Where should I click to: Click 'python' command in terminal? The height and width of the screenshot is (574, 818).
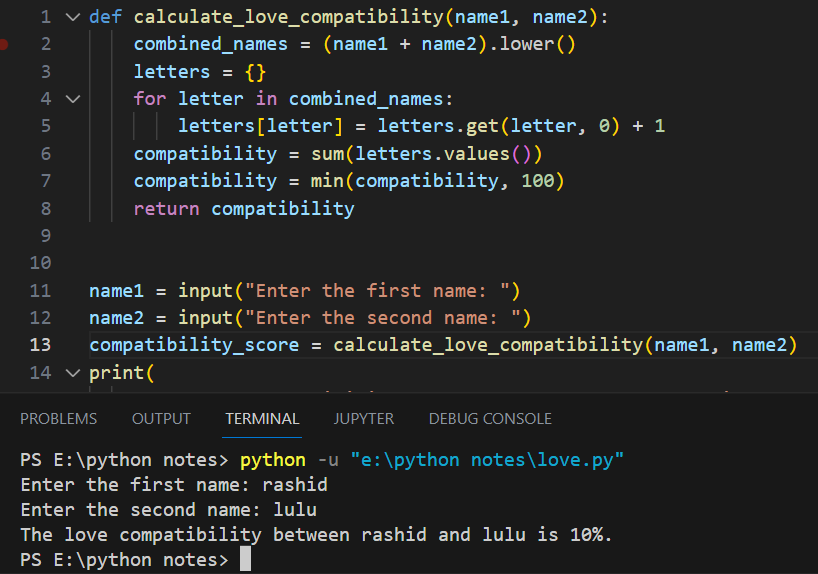tap(273, 460)
